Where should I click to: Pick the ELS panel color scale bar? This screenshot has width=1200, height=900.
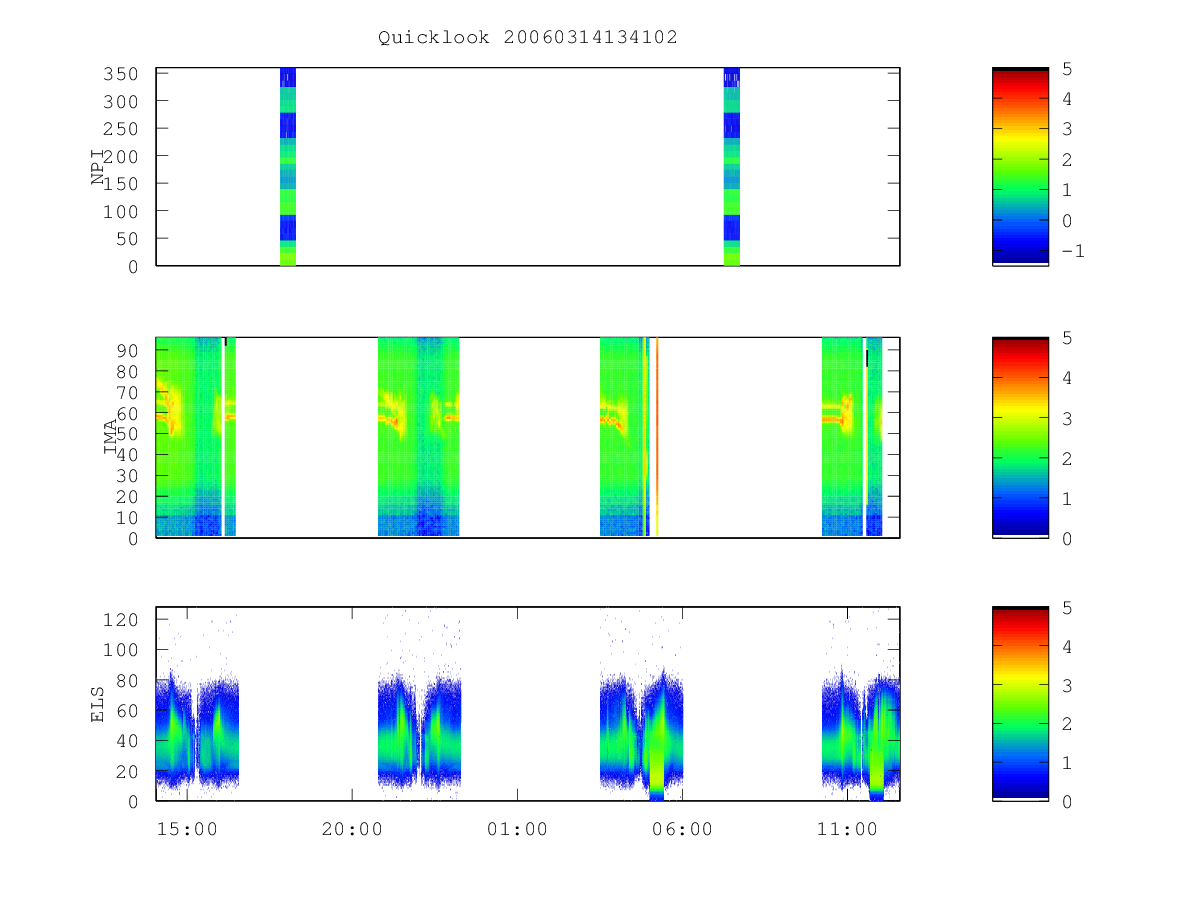1020,704
